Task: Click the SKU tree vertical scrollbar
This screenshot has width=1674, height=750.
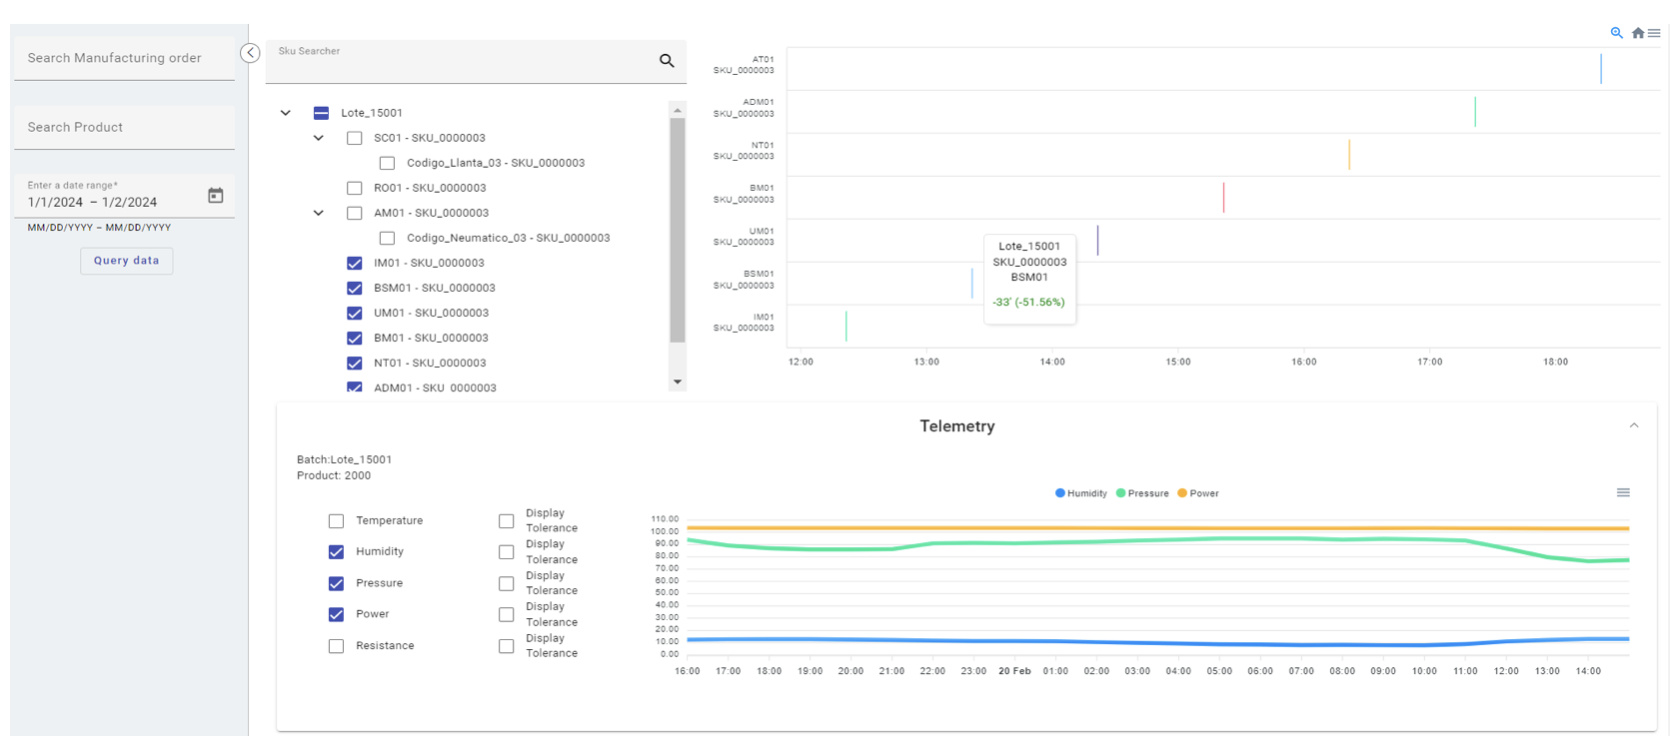Action: tap(677, 230)
